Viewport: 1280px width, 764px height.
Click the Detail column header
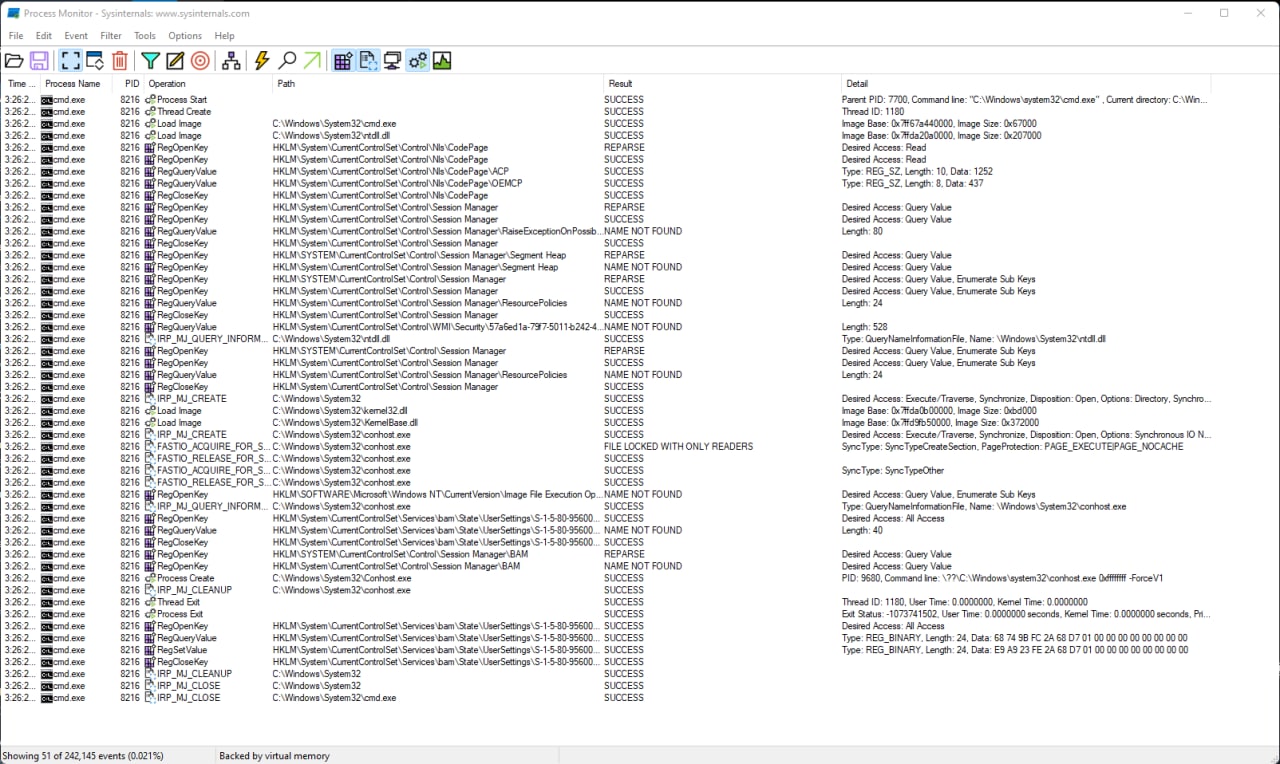click(x=1026, y=84)
